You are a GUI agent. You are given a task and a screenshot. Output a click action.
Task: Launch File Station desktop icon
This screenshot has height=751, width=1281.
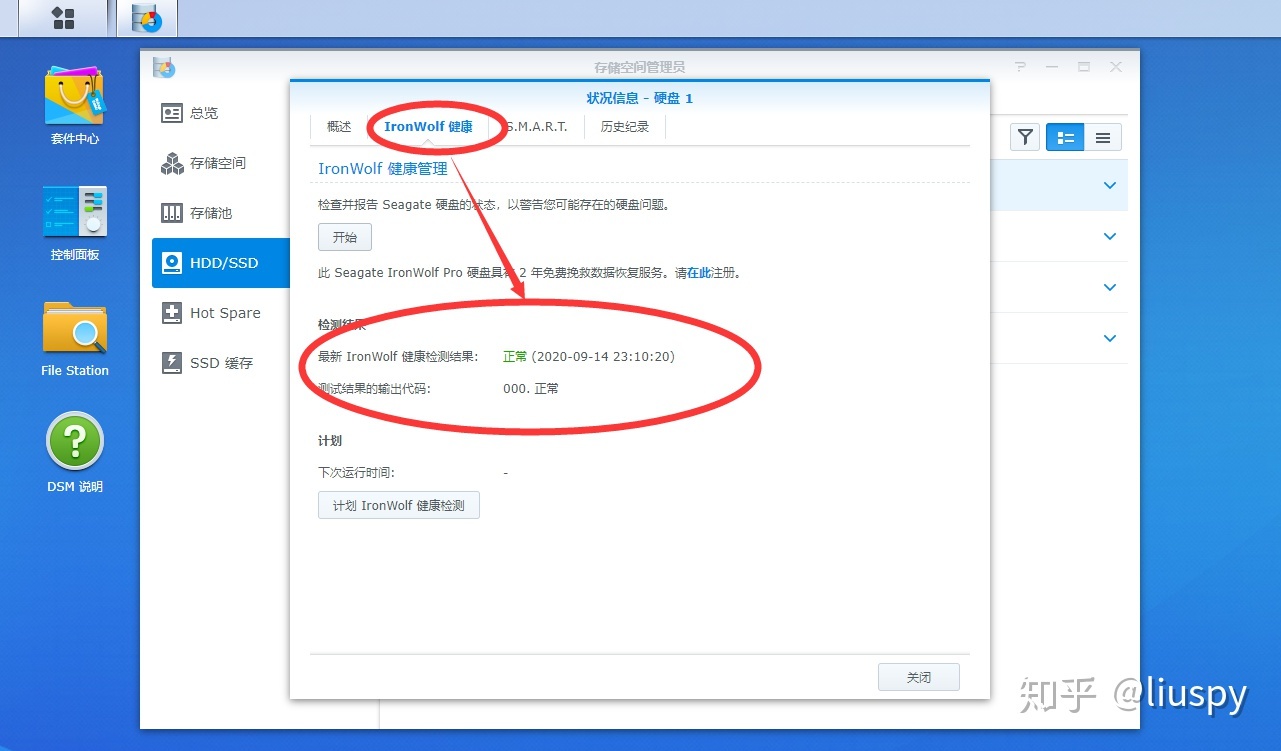(75, 338)
